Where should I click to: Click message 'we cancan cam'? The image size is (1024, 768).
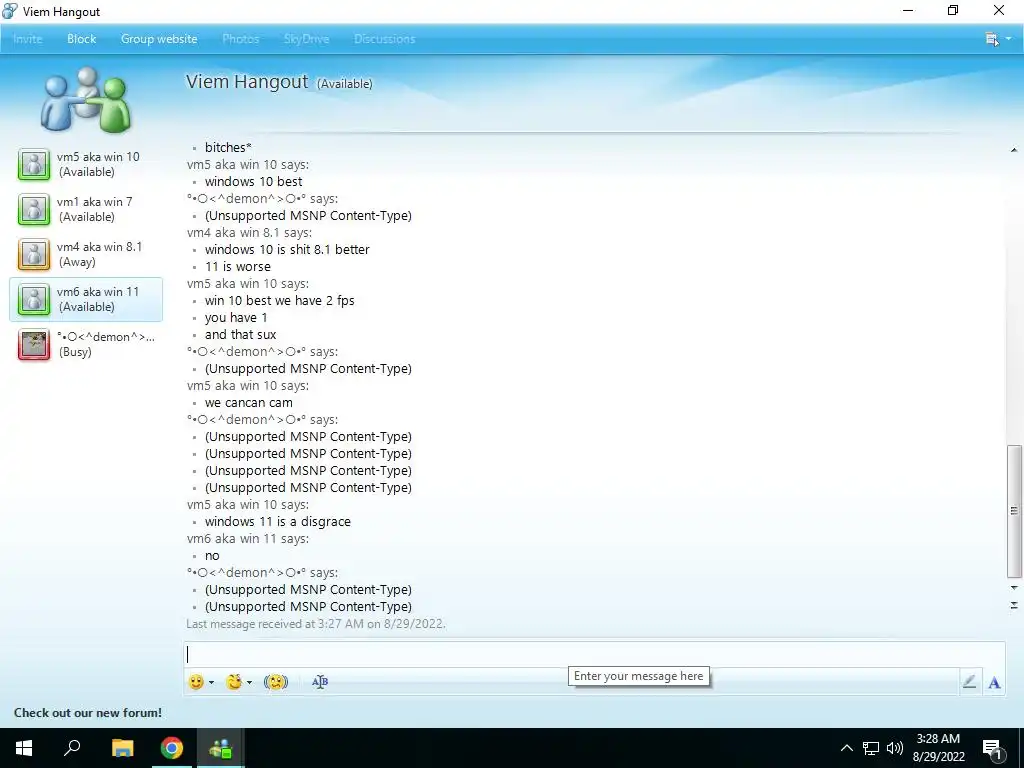pos(249,402)
